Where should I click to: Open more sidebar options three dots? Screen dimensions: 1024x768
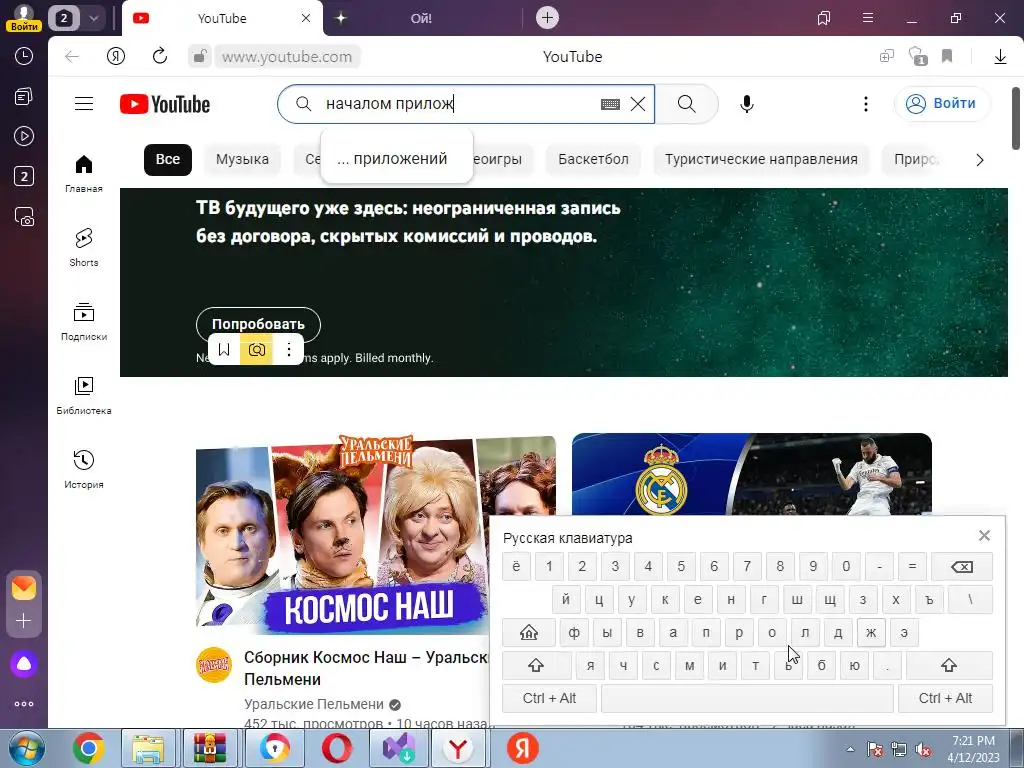click(x=24, y=704)
